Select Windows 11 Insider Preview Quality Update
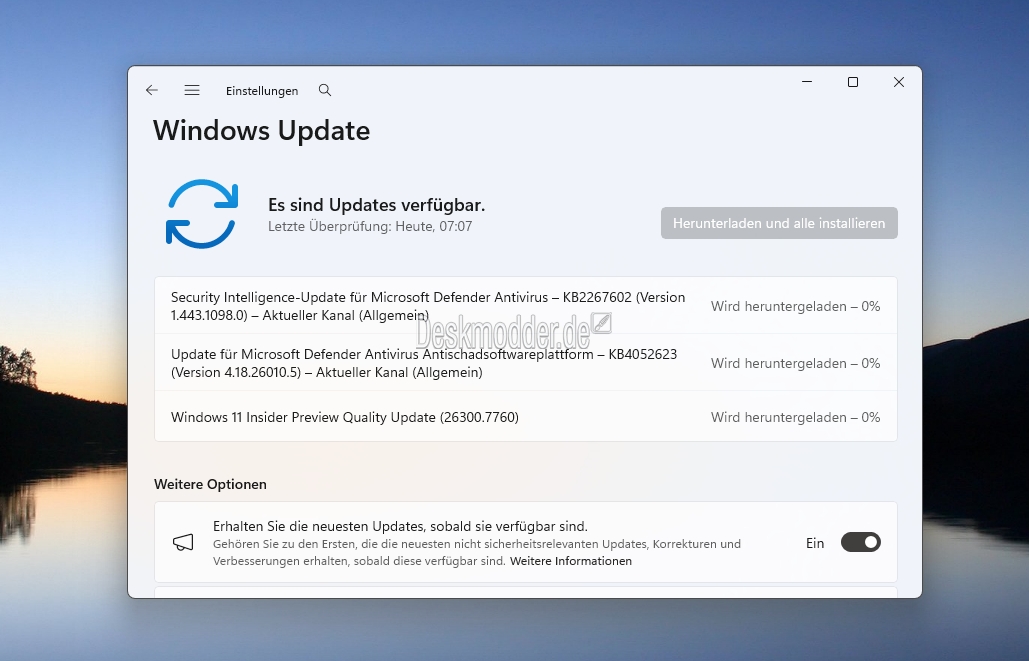The width and height of the screenshot is (1029, 661). pos(345,417)
